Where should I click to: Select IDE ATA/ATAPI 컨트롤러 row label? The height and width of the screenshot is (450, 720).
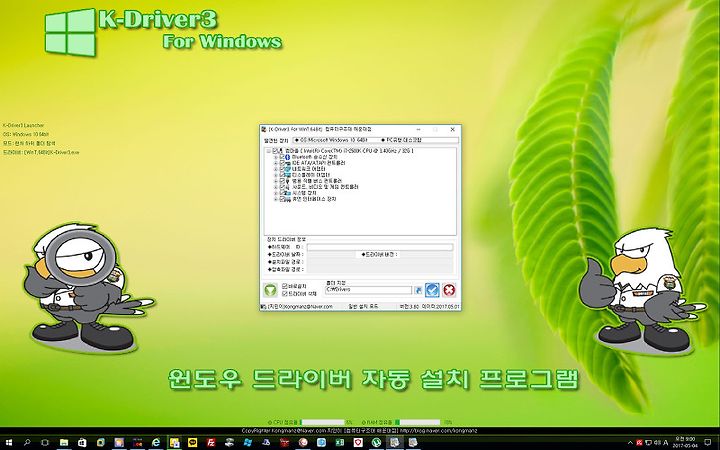coord(319,163)
